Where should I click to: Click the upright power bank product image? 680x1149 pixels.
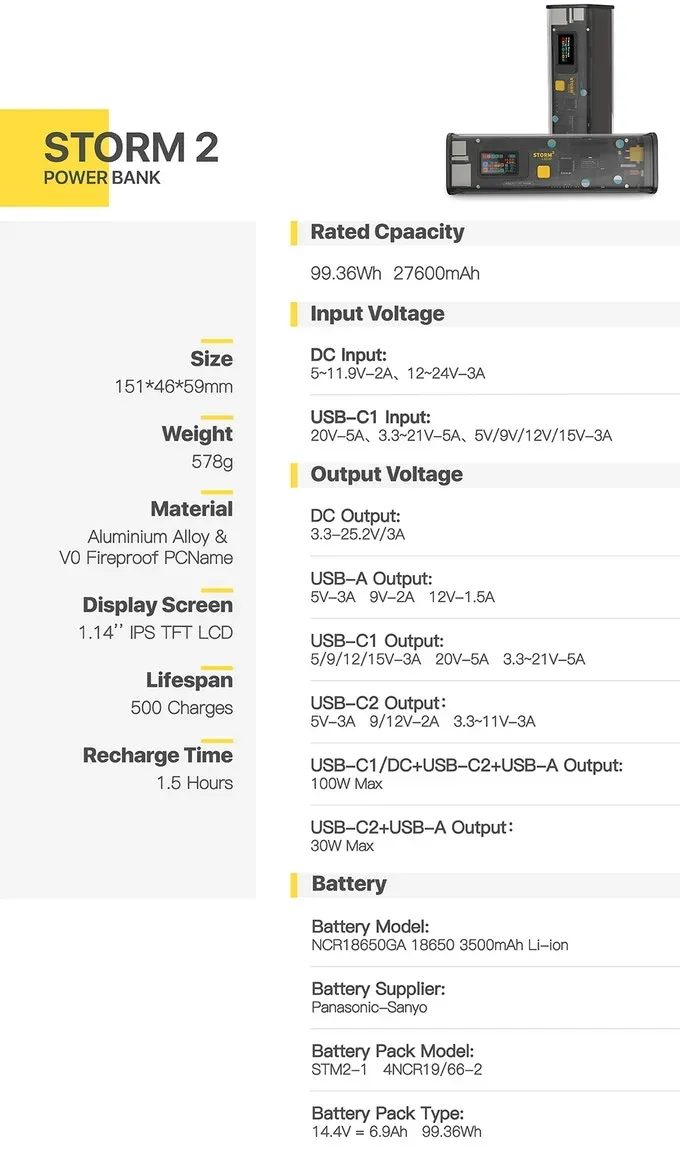[x=578, y=68]
